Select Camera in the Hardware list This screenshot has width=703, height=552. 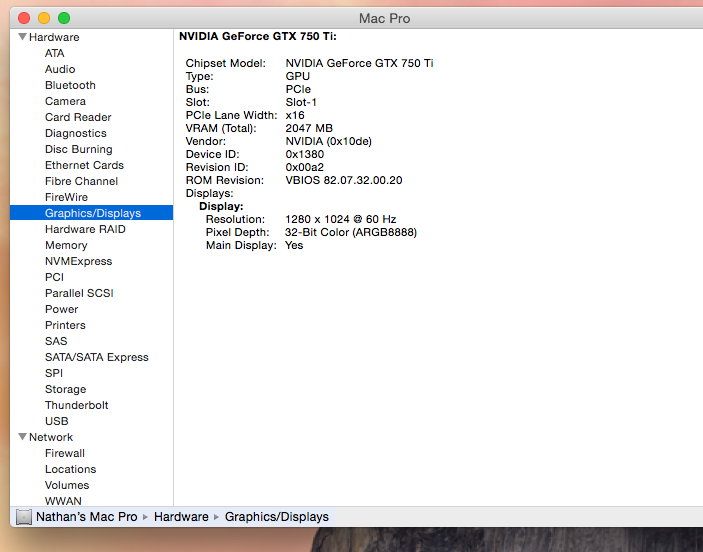coord(65,101)
